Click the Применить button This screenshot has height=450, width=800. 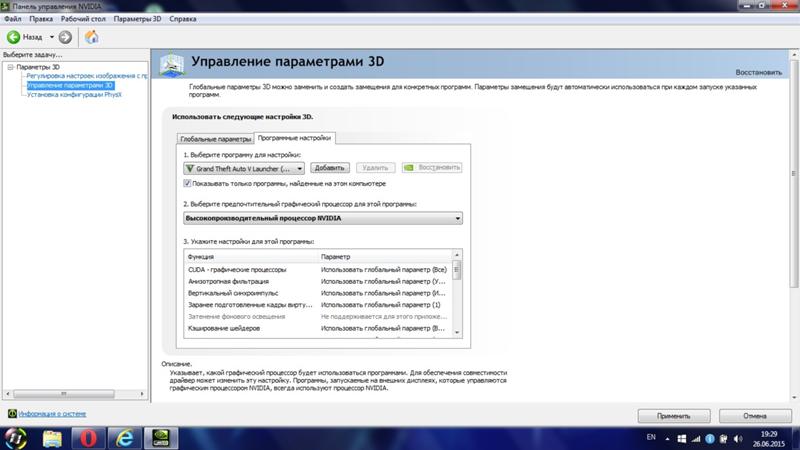(673, 416)
